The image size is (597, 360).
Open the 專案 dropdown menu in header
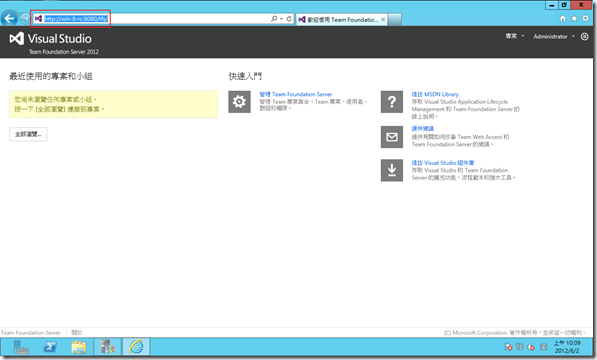click(x=515, y=36)
